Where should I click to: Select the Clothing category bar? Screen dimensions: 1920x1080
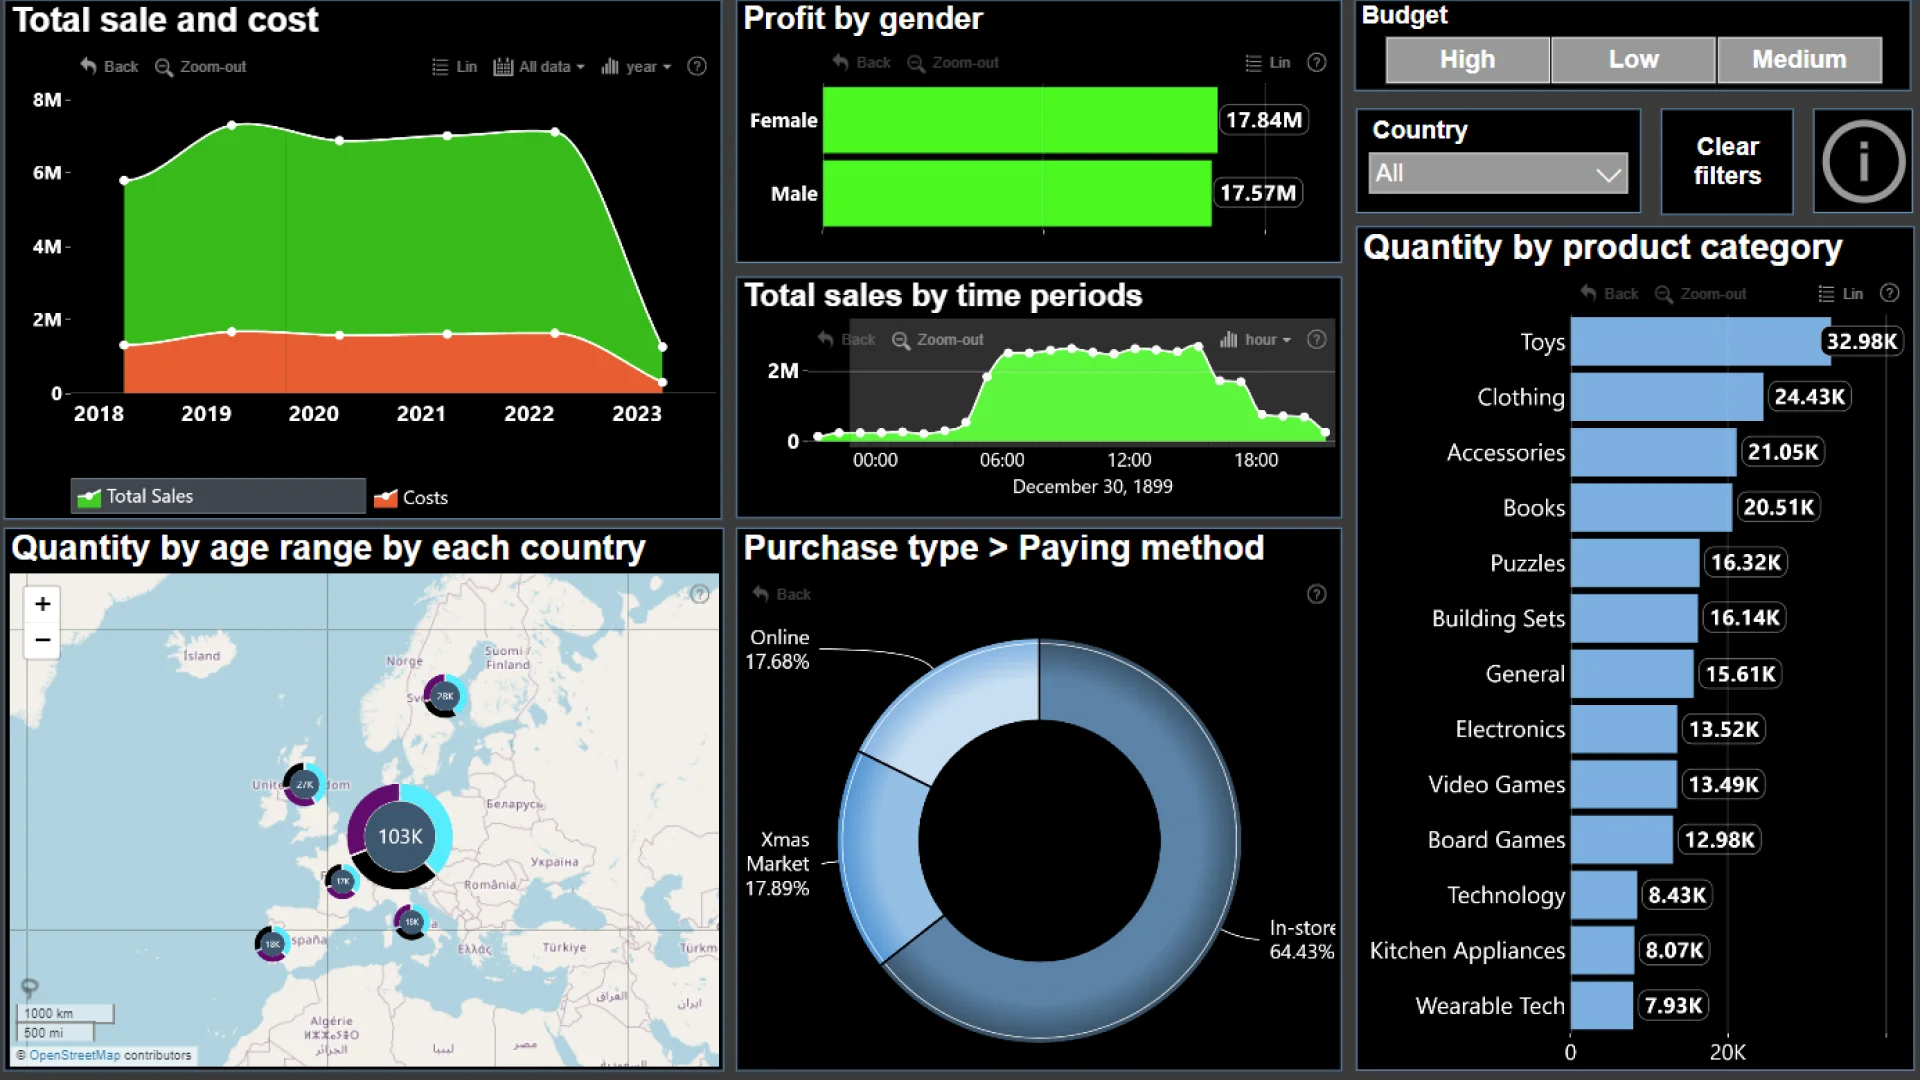pyautogui.click(x=1667, y=397)
